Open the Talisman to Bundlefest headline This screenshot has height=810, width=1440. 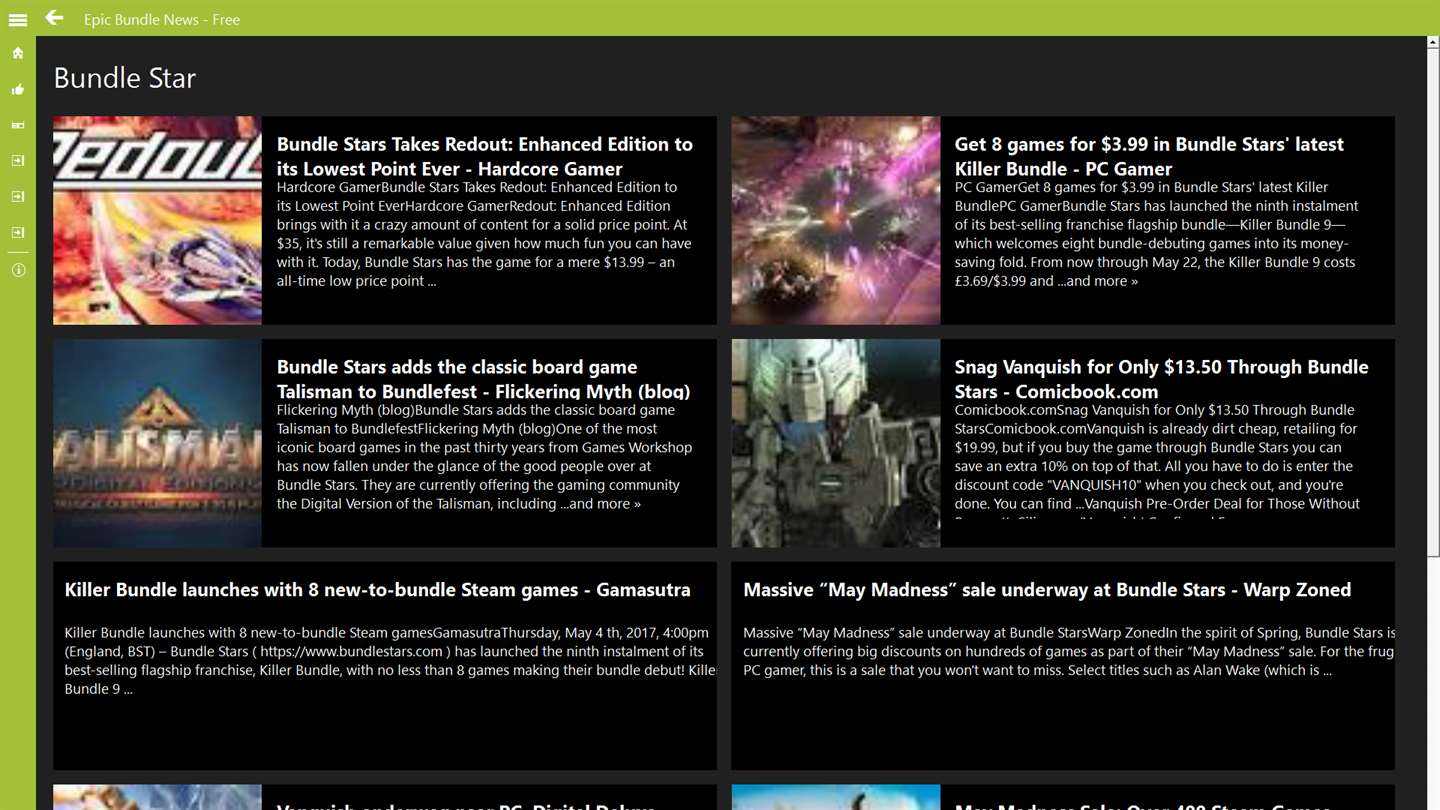(x=483, y=379)
